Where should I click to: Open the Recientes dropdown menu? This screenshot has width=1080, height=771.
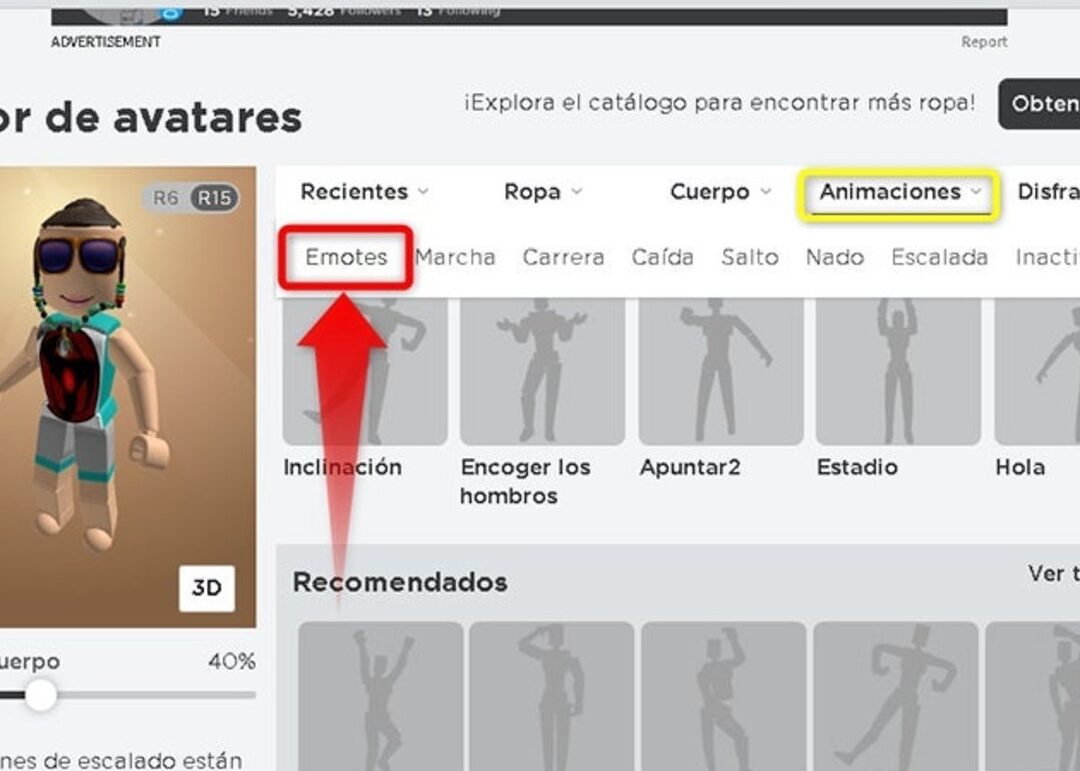coord(364,192)
